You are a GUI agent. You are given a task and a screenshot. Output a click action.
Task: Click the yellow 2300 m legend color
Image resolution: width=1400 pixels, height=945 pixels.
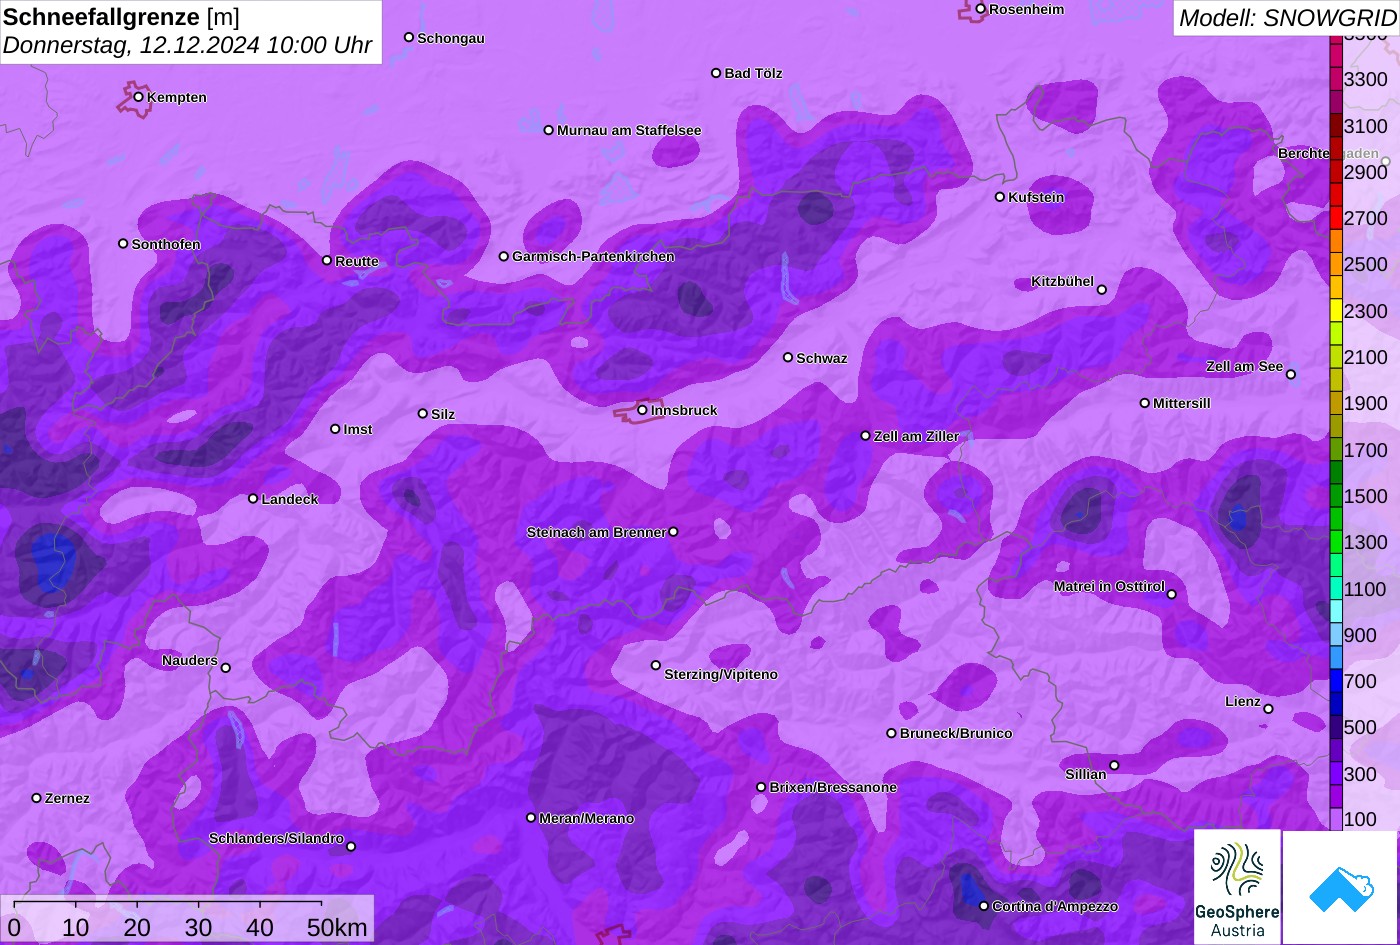(1336, 310)
